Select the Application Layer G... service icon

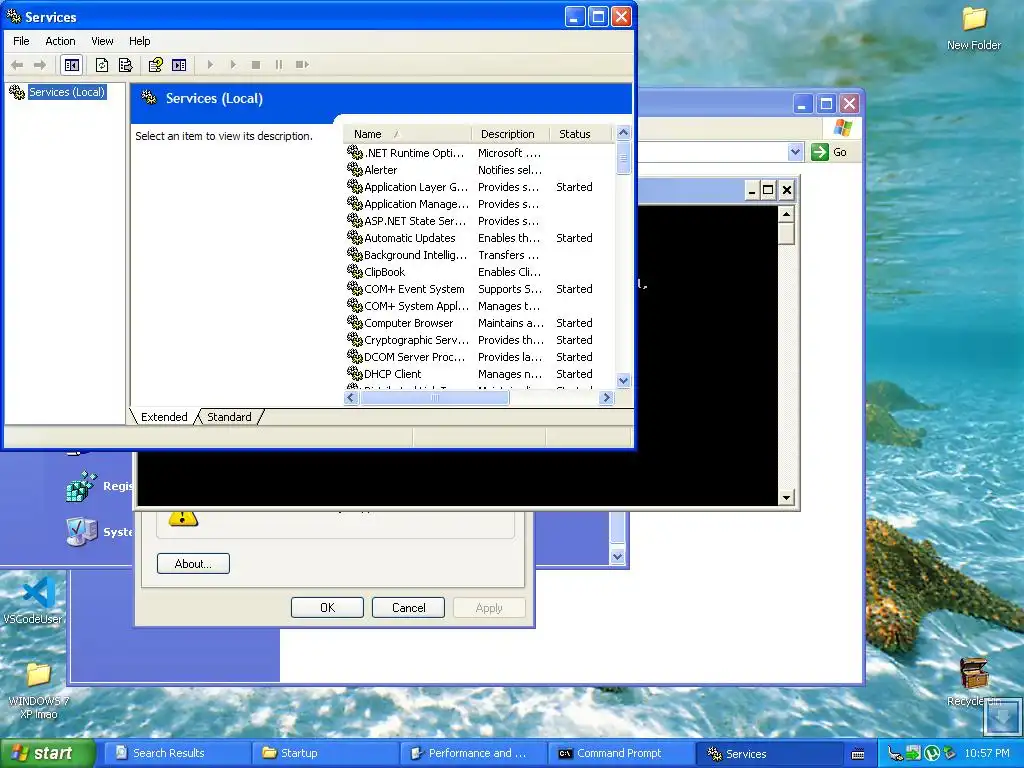coord(355,186)
